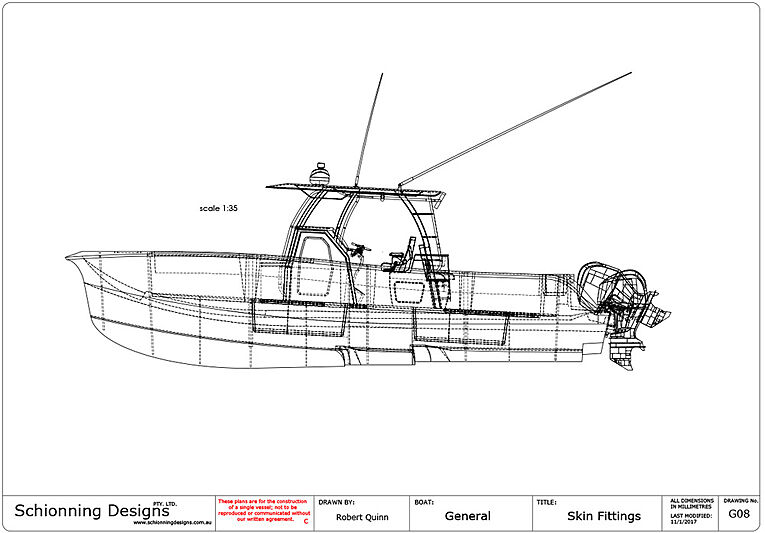Click the flat hardtop roof

(x=350, y=188)
